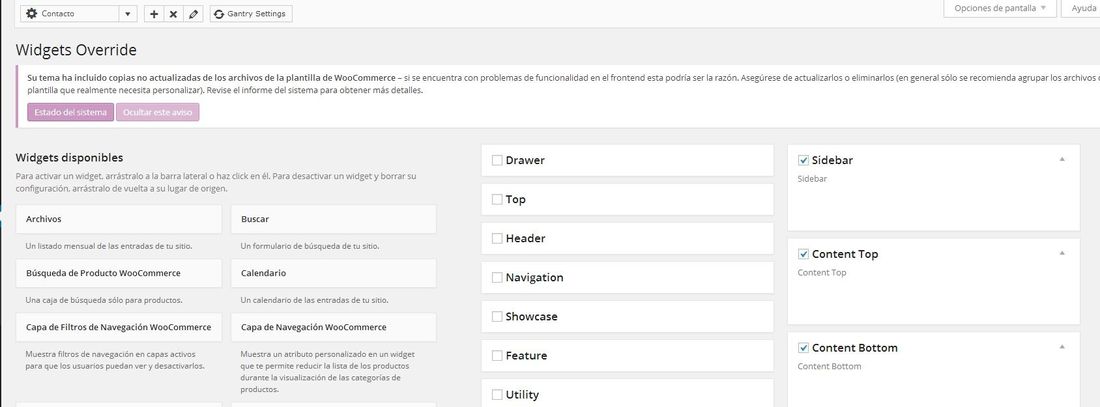
Task: Click the X icon to delete override
Action: [x=173, y=14]
